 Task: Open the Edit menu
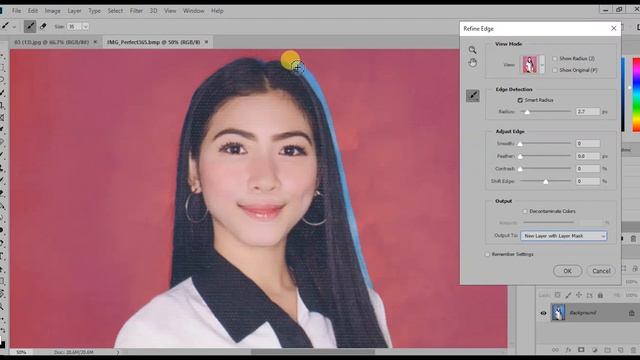(x=33, y=11)
